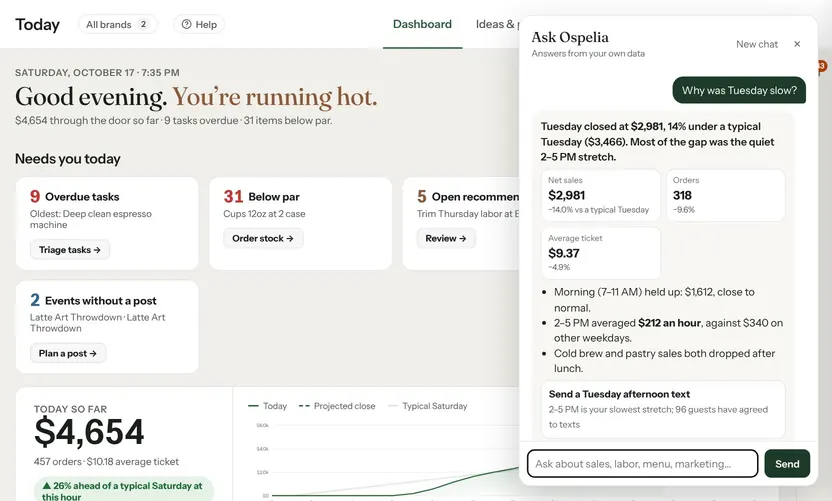Switch to the Dashboard tab
Viewport: 832px width, 501px height.
[422, 24]
